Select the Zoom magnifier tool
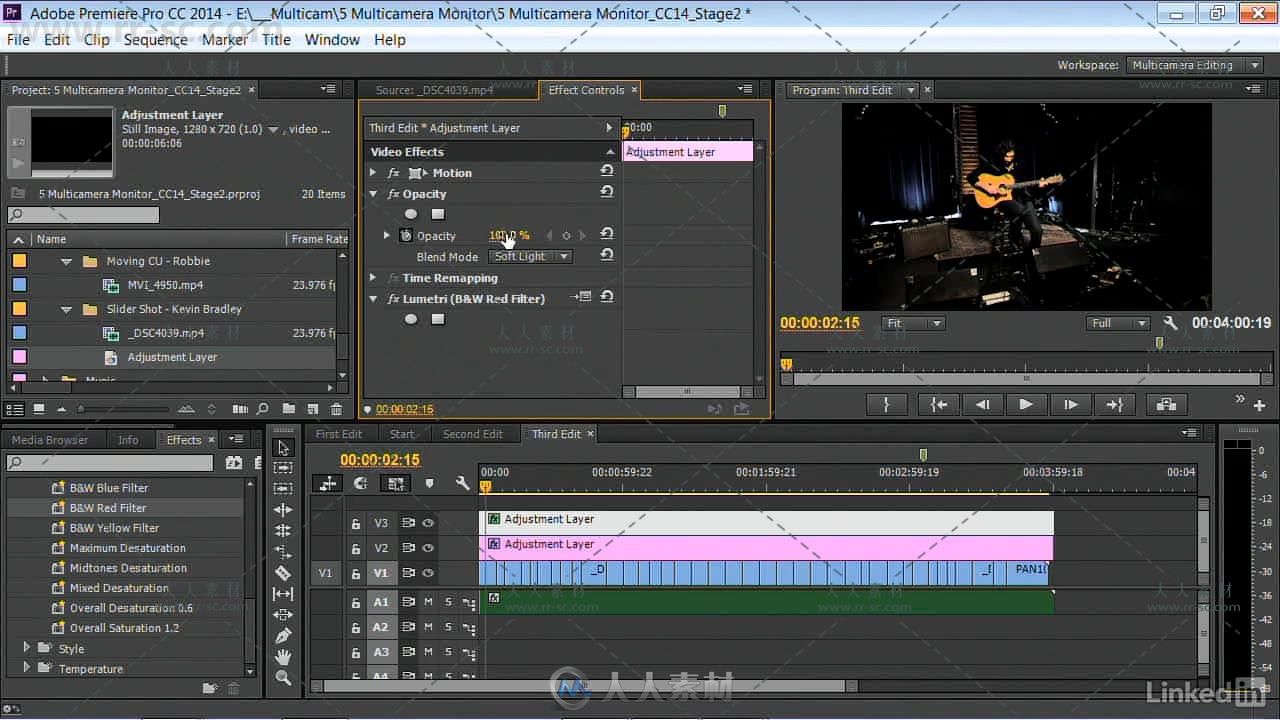Viewport: 1280px width, 720px height. tap(283, 678)
